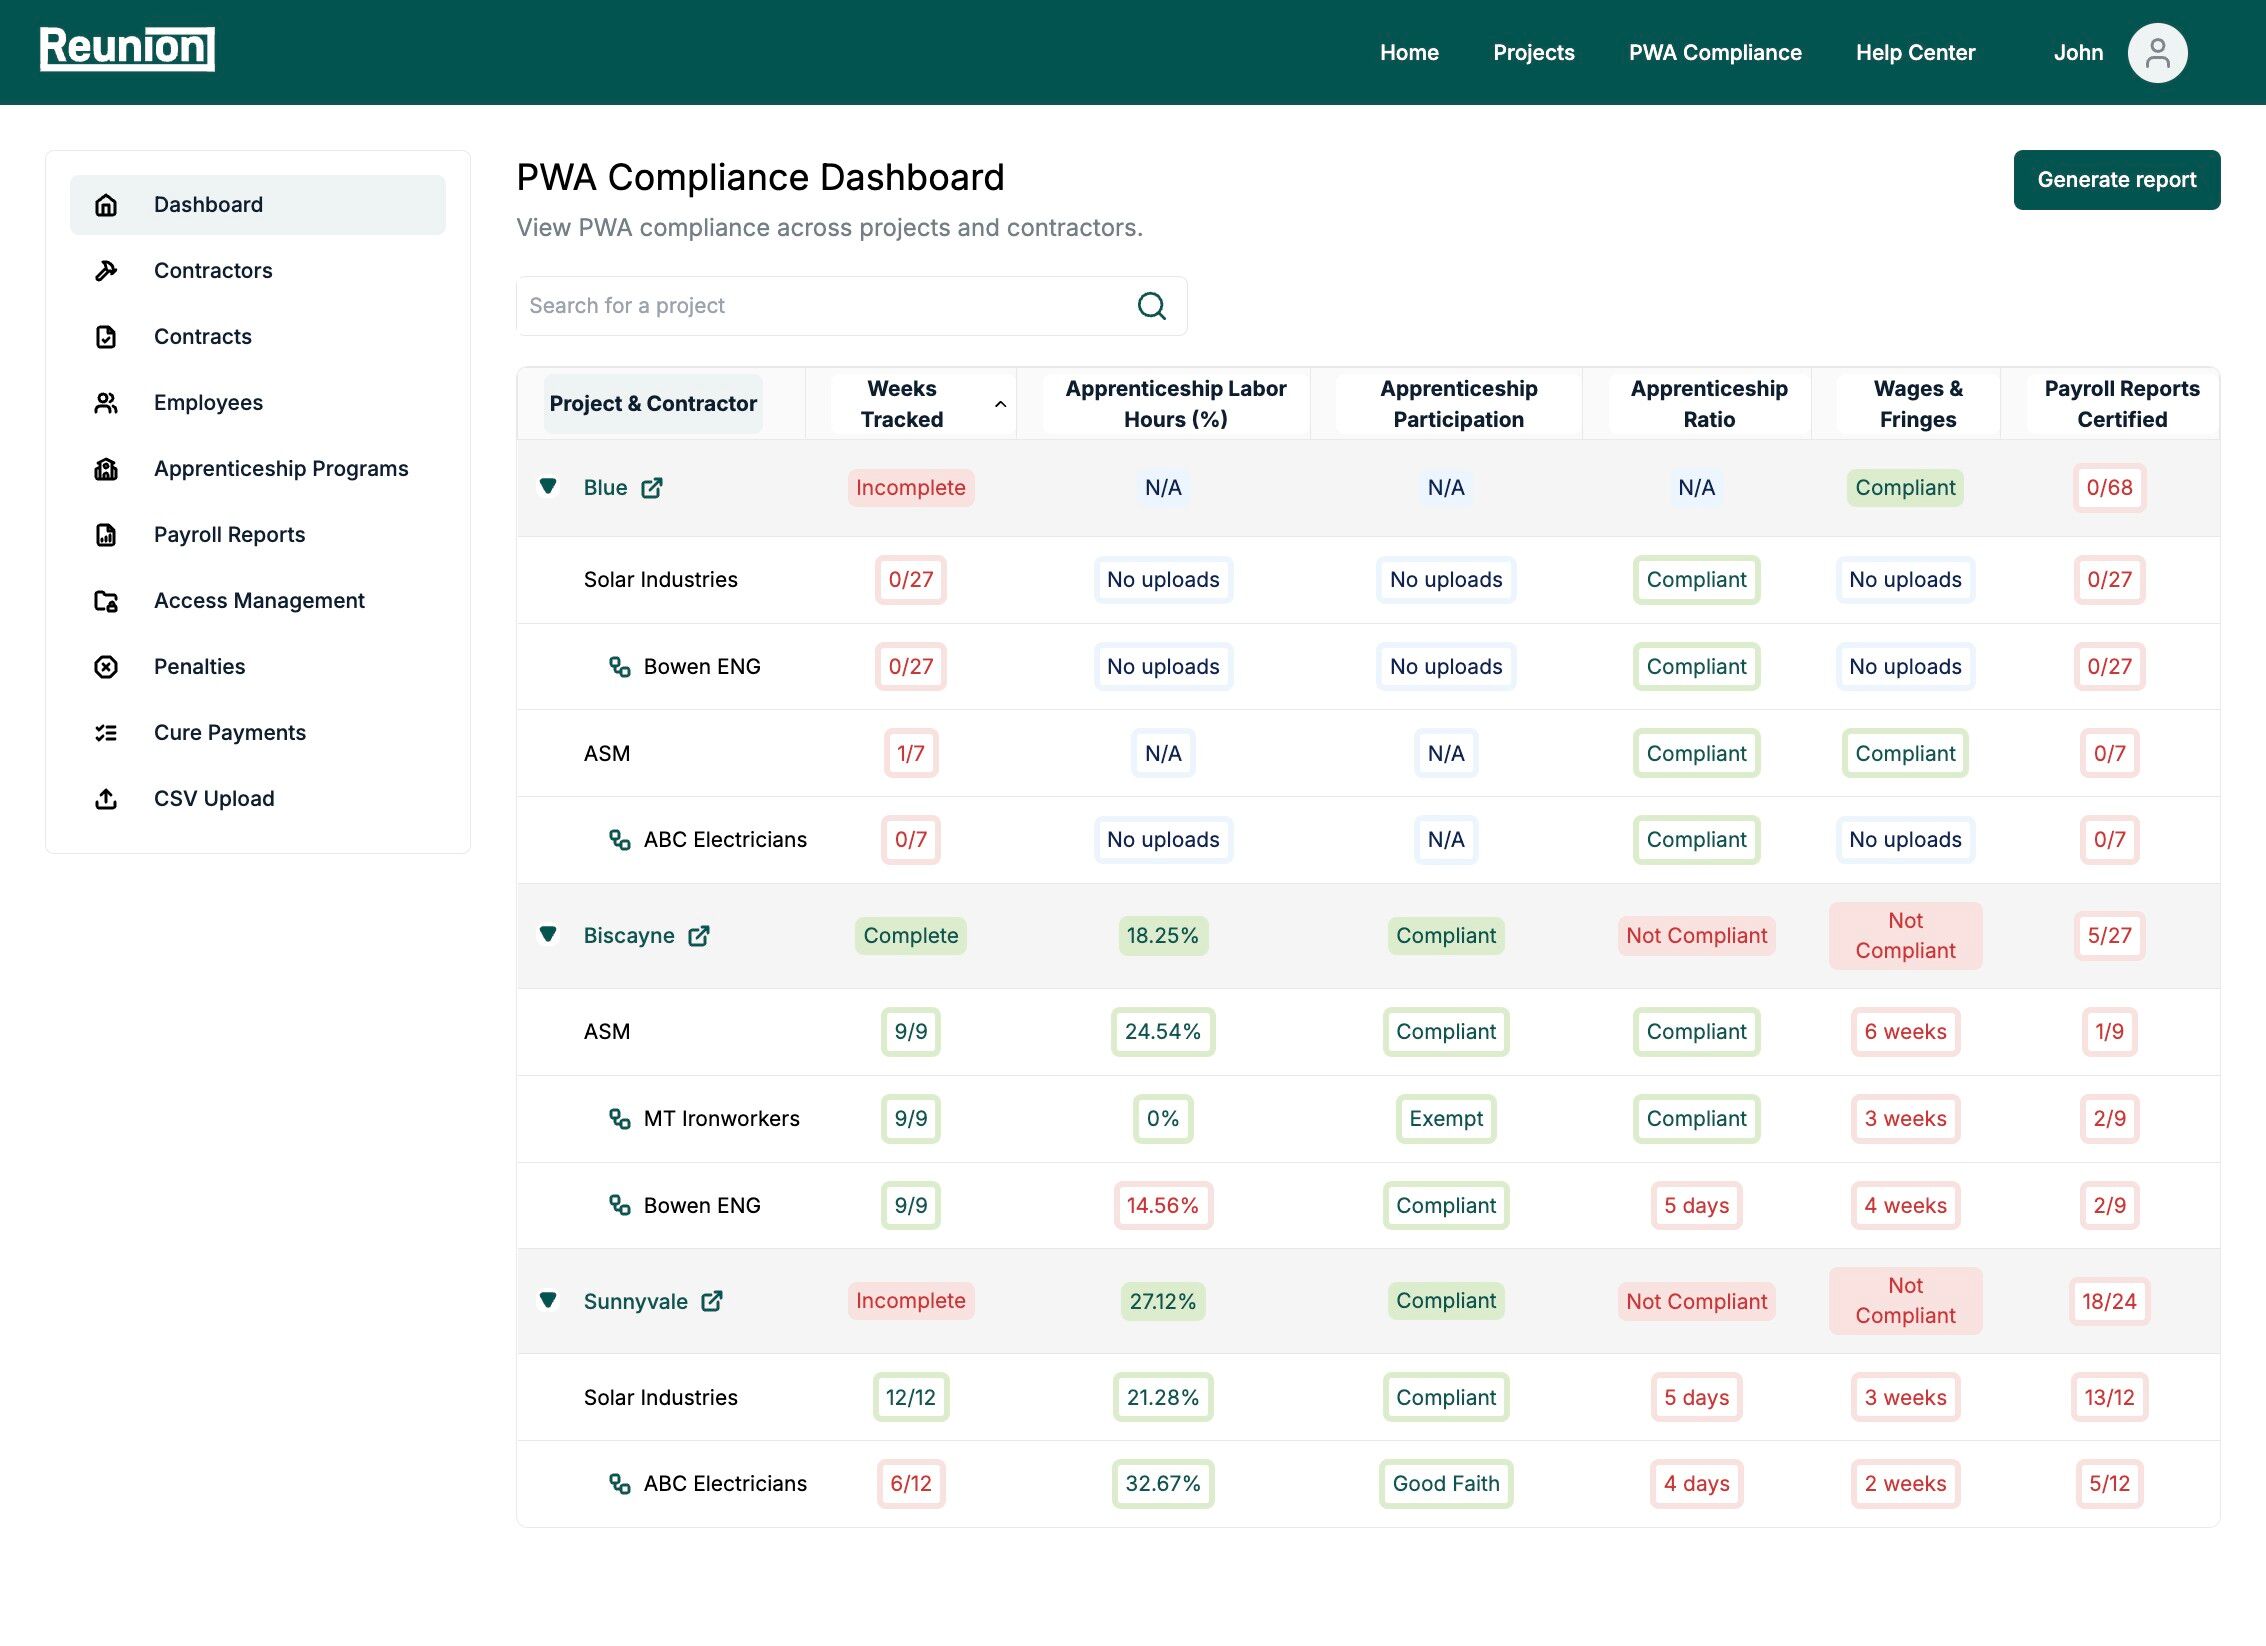
Task: Open Biscayne project external link icon
Action: [699, 936]
